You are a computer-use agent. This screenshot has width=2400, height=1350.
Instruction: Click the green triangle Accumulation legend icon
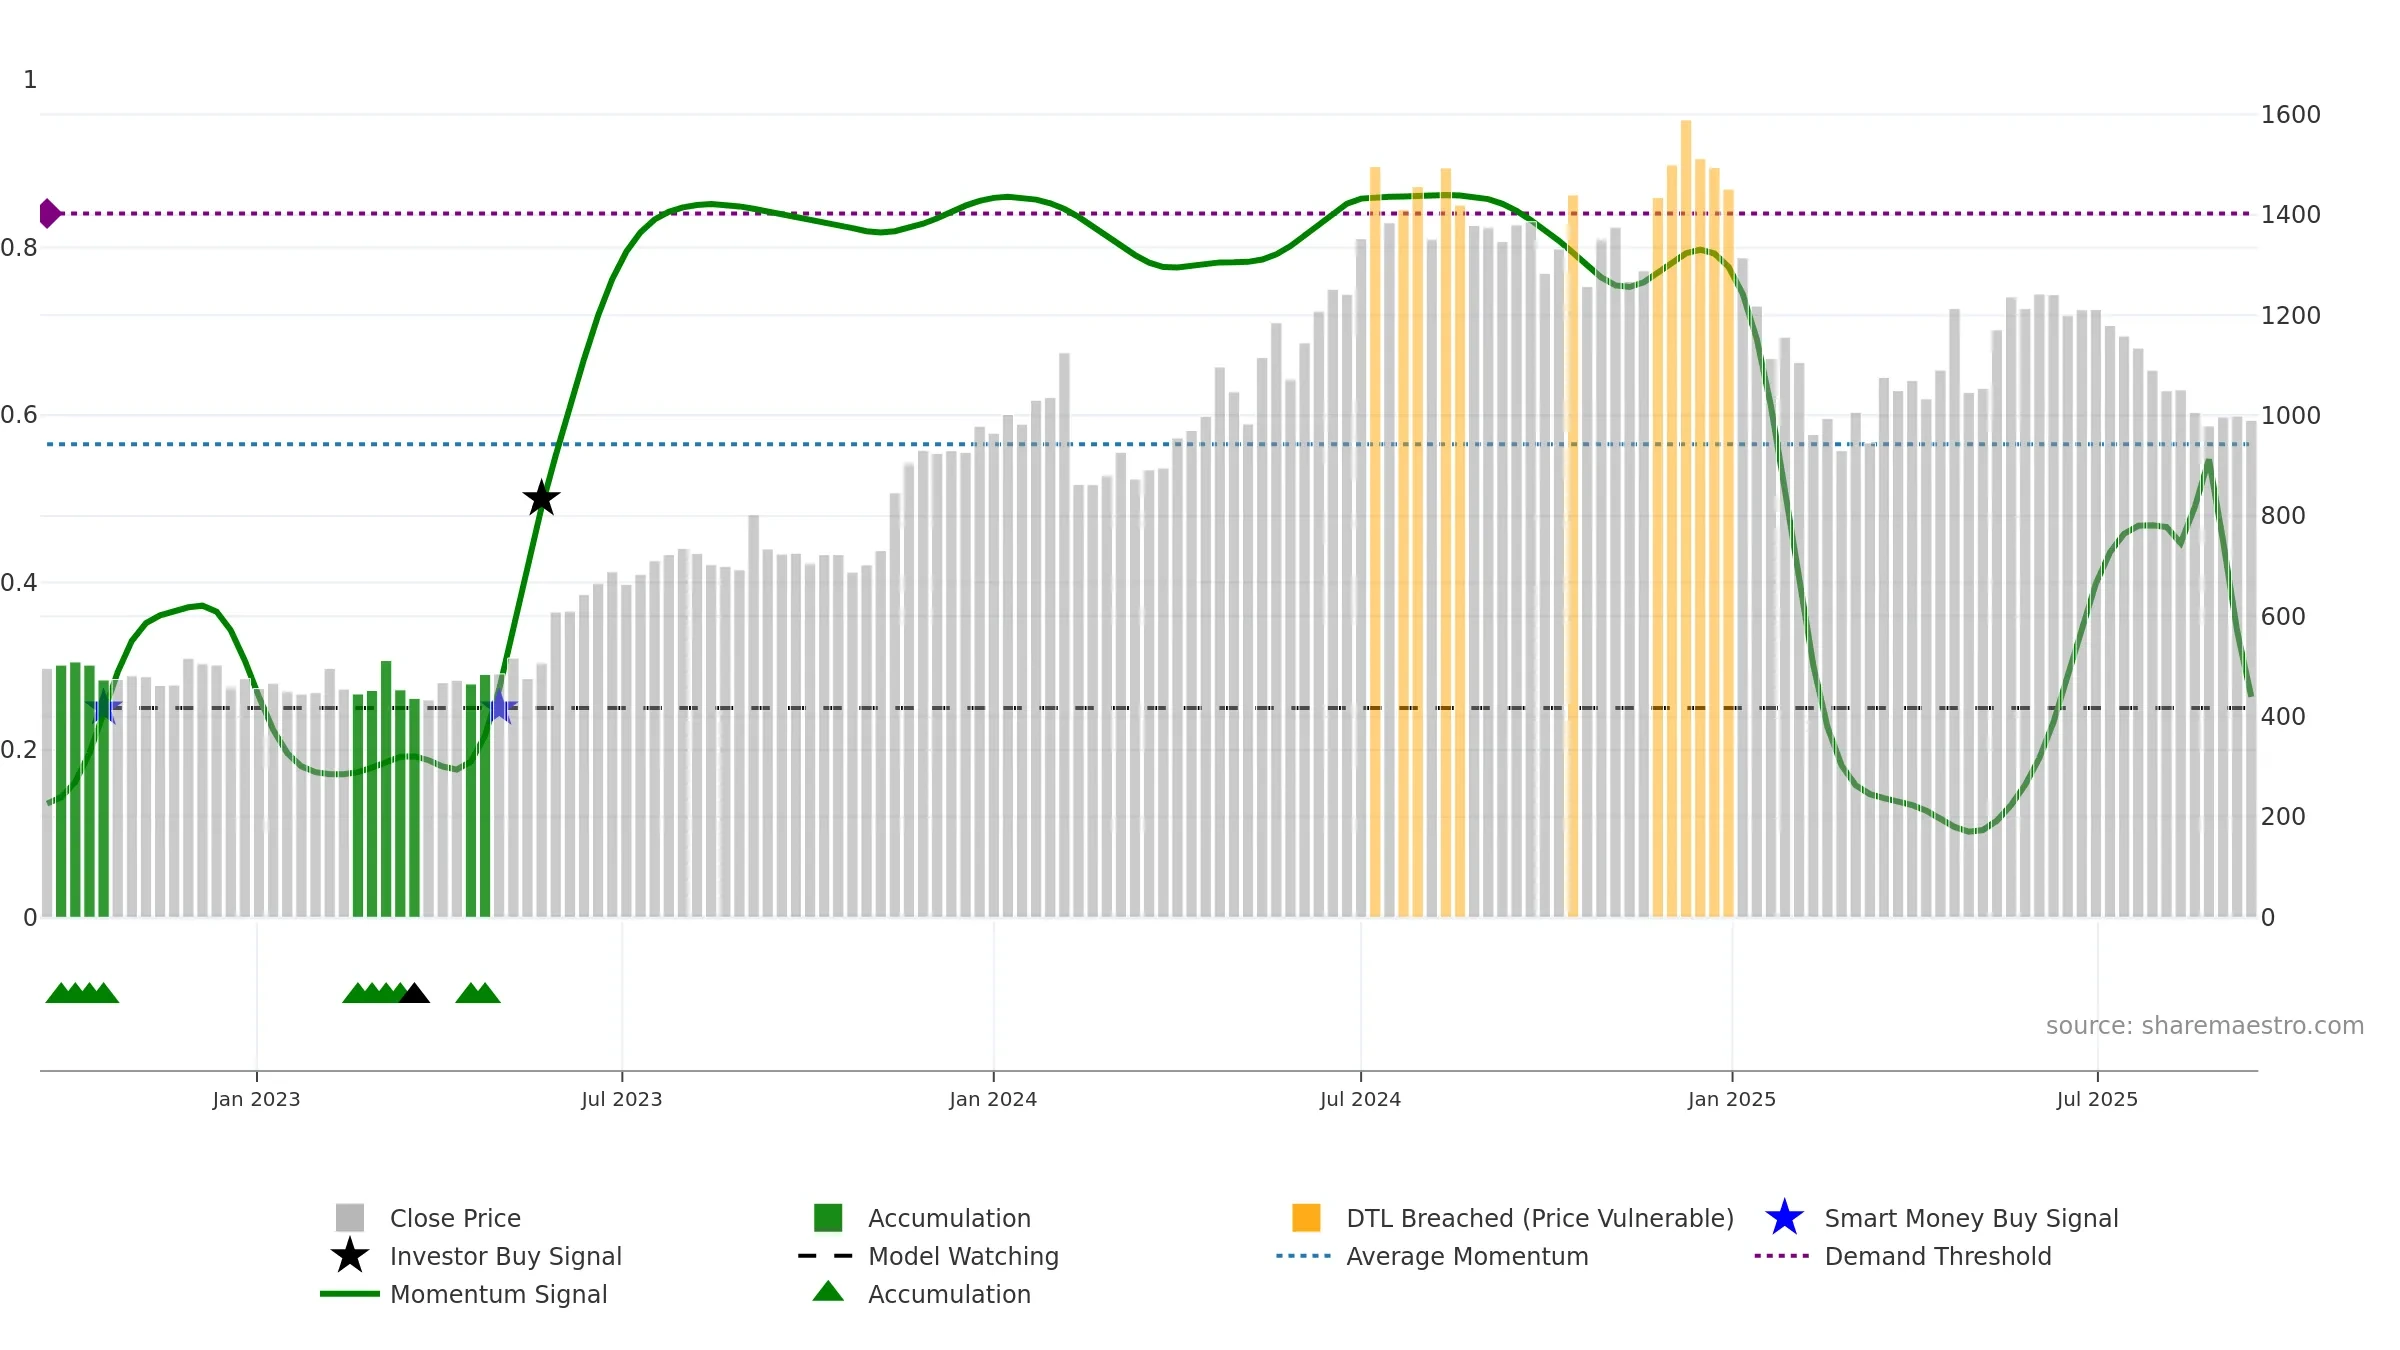[828, 1292]
